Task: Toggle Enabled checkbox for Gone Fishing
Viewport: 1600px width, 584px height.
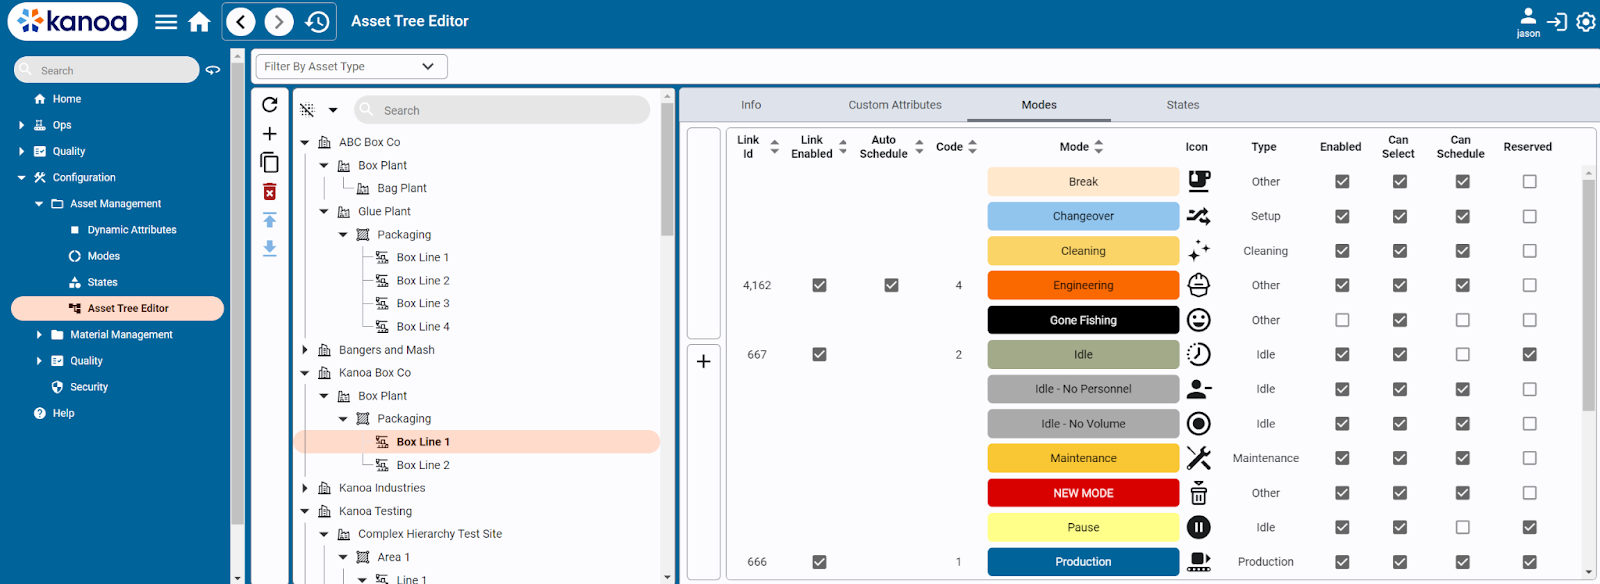Action: [x=1342, y=320]
